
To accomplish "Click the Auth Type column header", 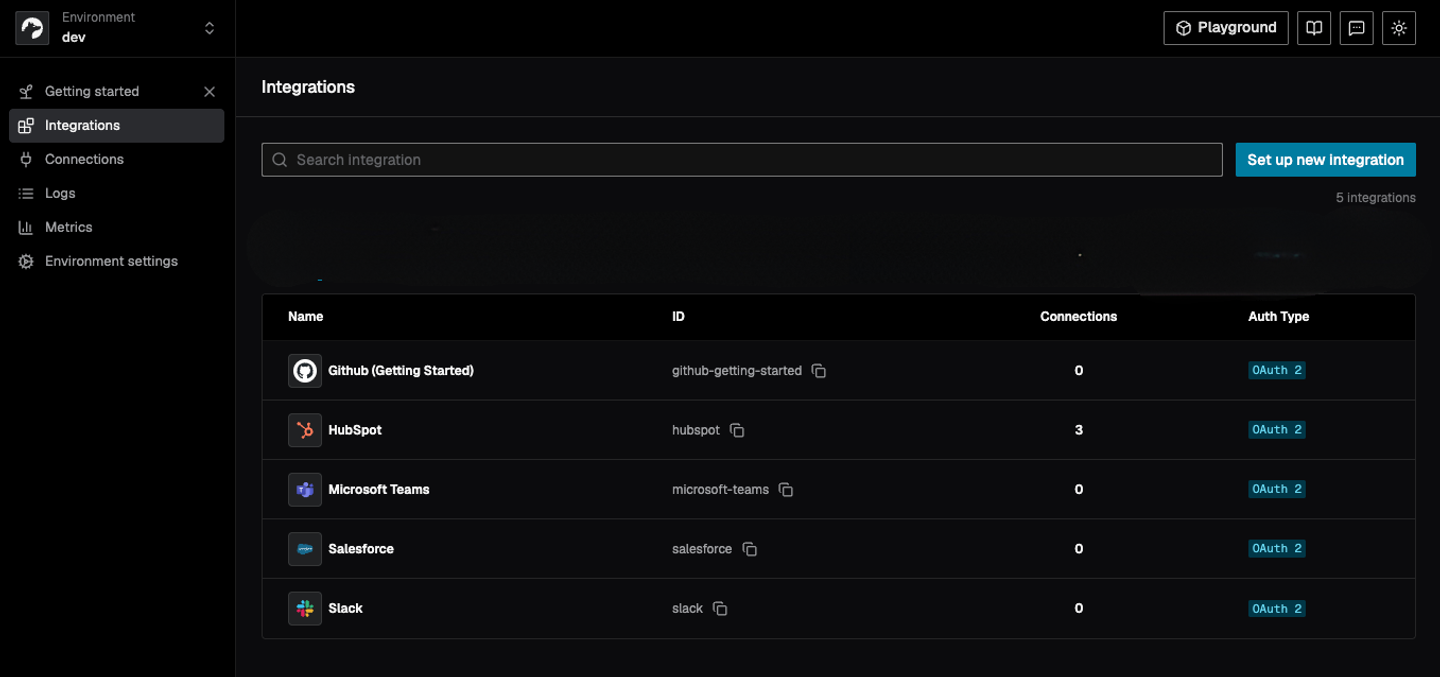I will (x=1278, y=317).
